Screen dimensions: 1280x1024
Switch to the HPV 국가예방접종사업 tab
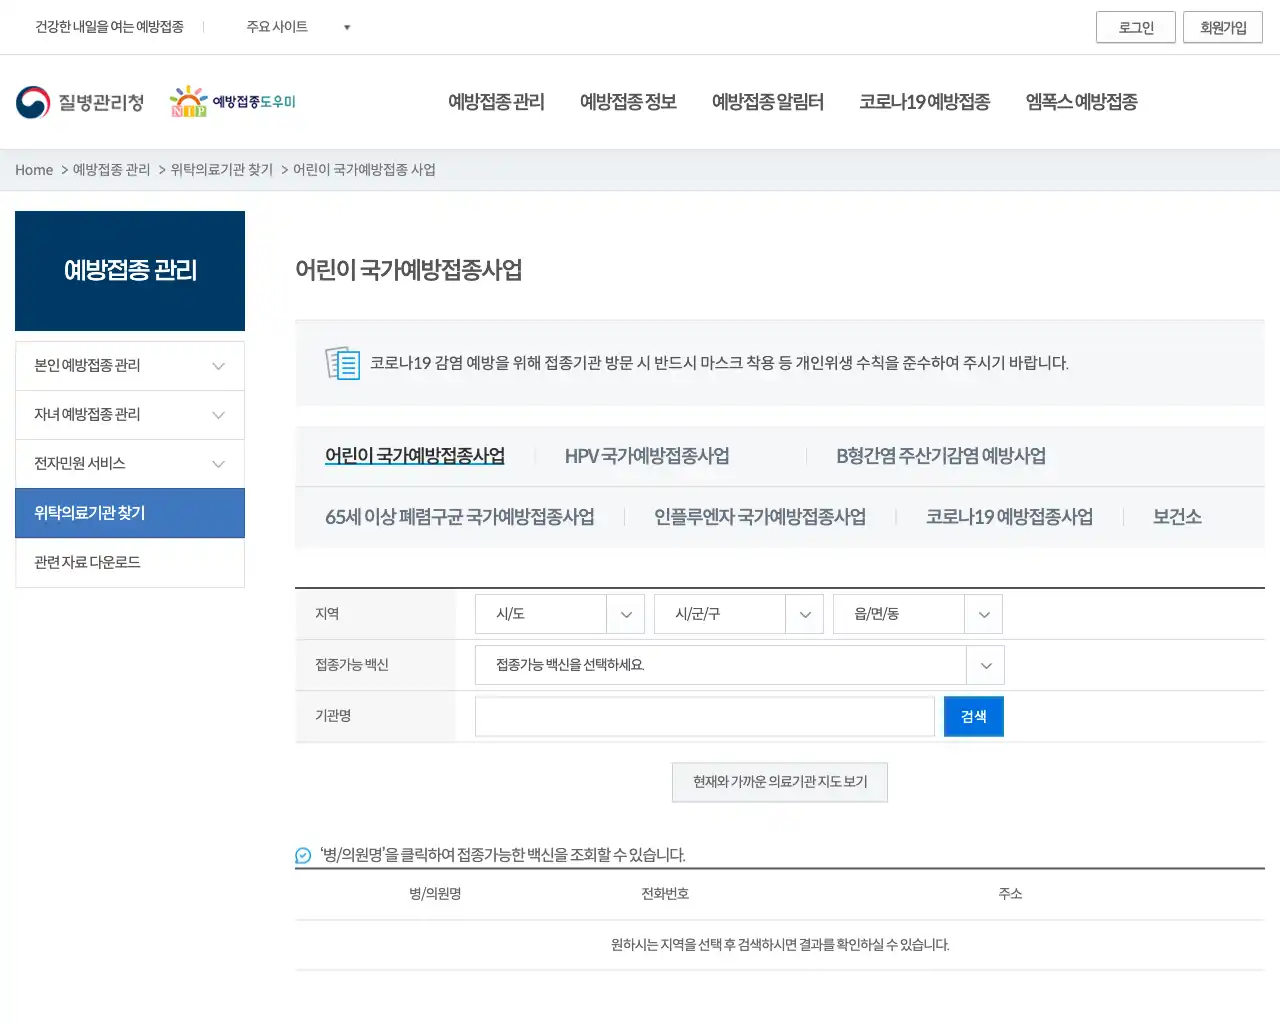point(645,456)
